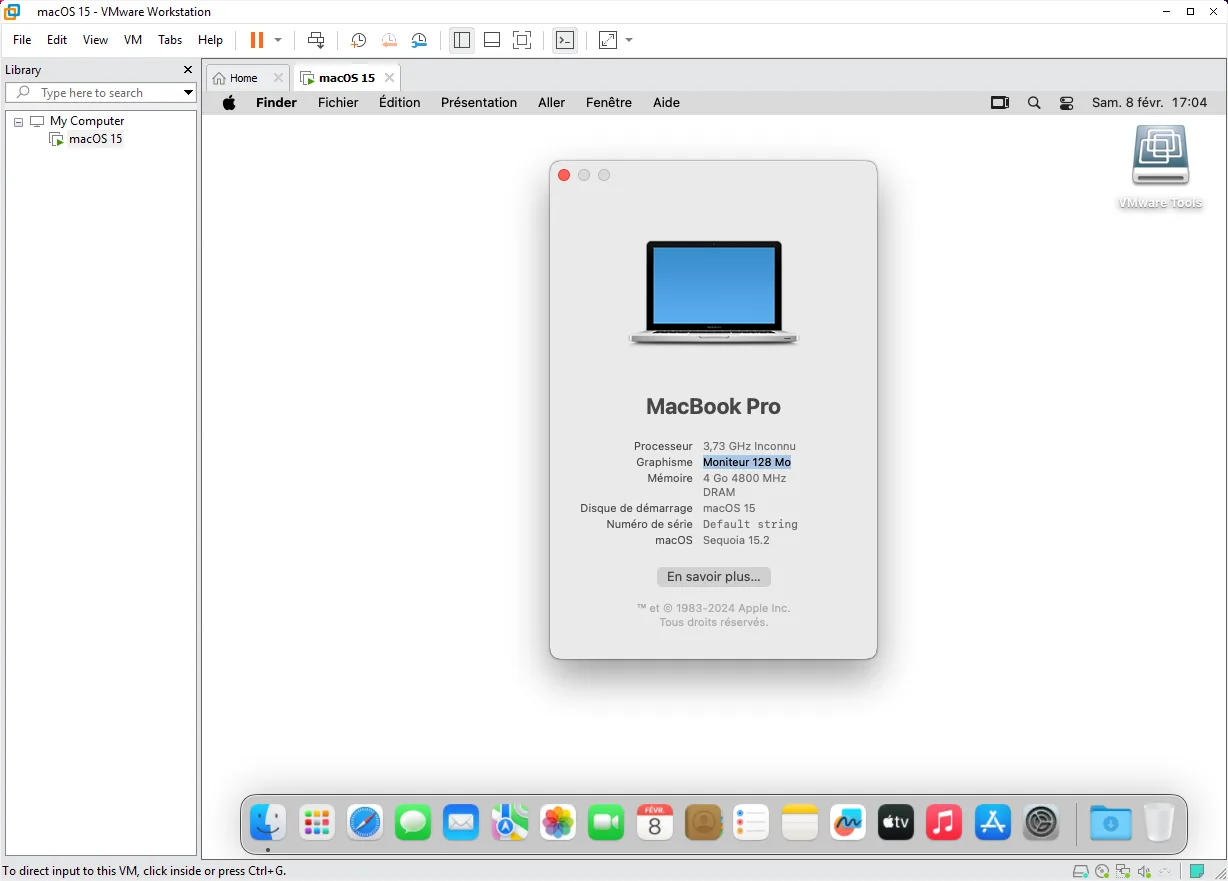
Task: Collapse the My Computer tree item
Action: point(17,120)
